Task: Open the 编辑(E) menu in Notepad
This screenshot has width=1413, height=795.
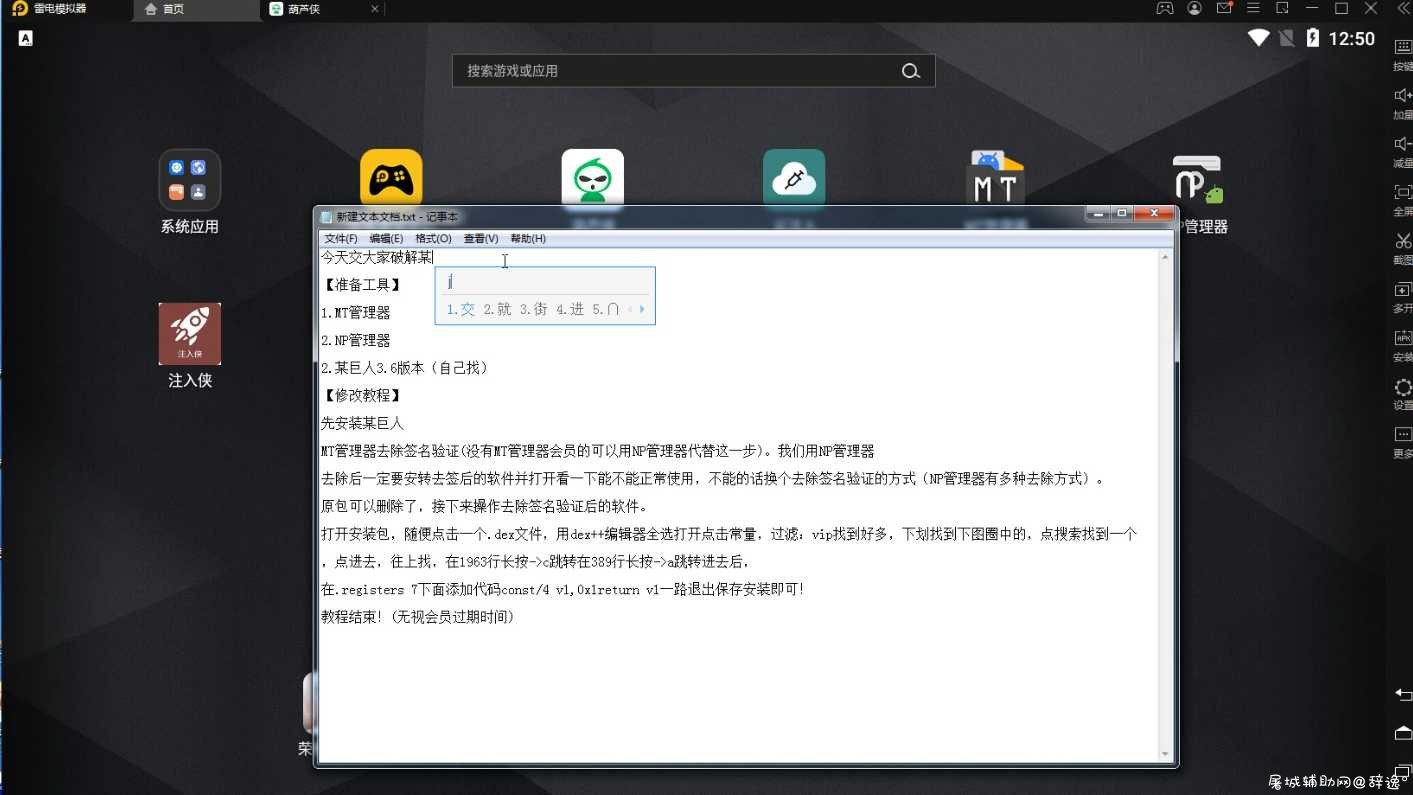Action: click(x=386, y=238)
